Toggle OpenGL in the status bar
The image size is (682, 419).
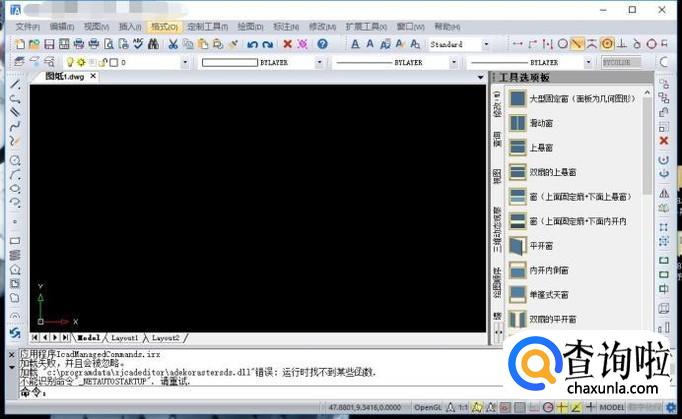click(x=429, y=408)
